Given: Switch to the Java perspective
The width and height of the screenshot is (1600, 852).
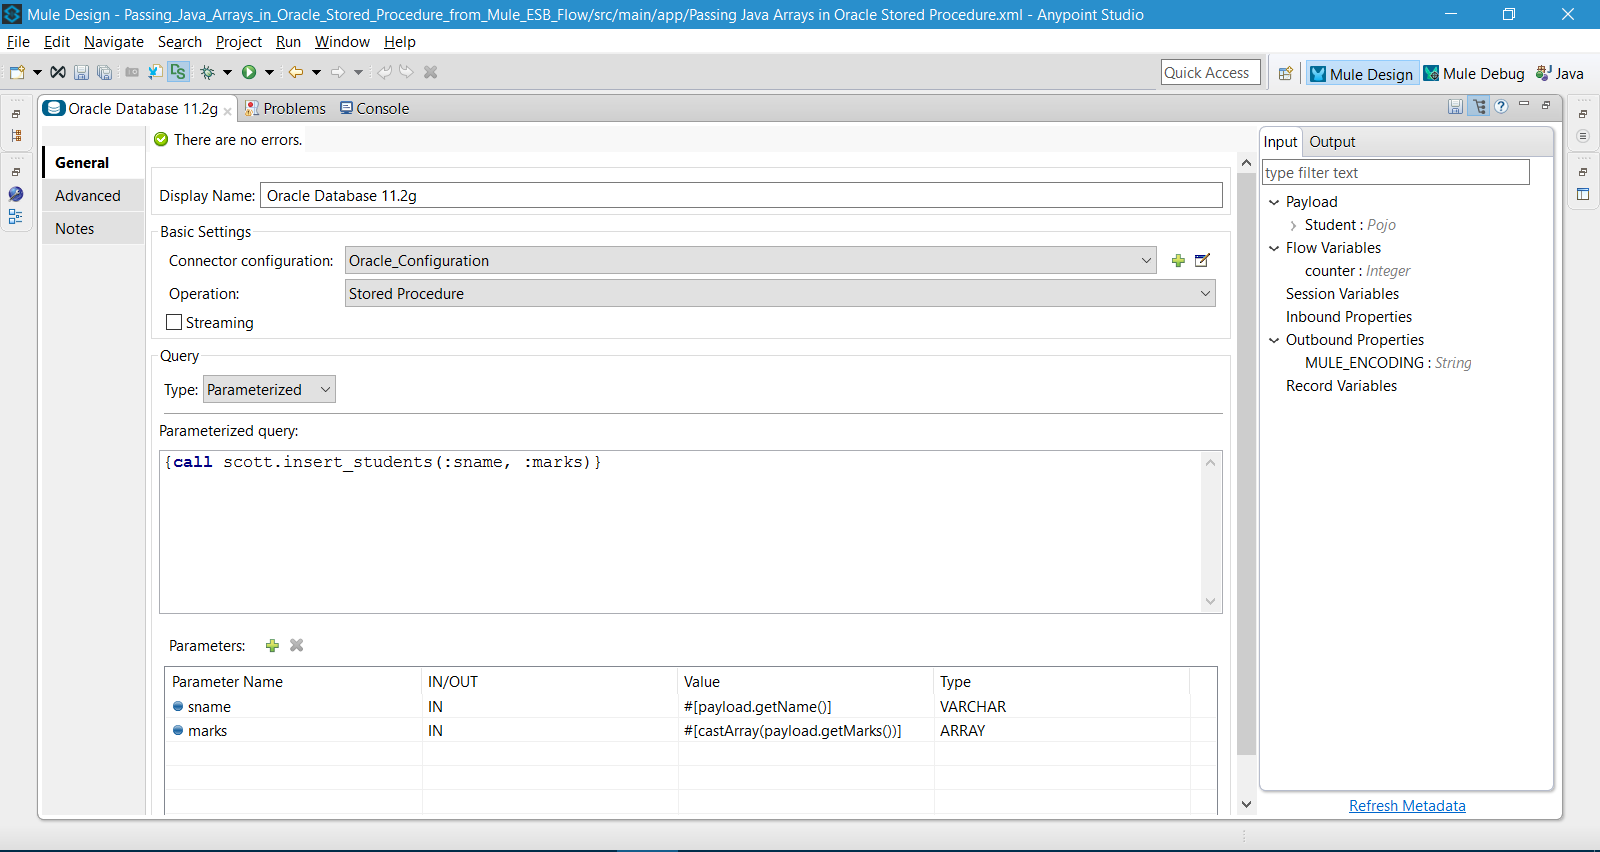Looking at the screenshot, I should point(1560,73).
